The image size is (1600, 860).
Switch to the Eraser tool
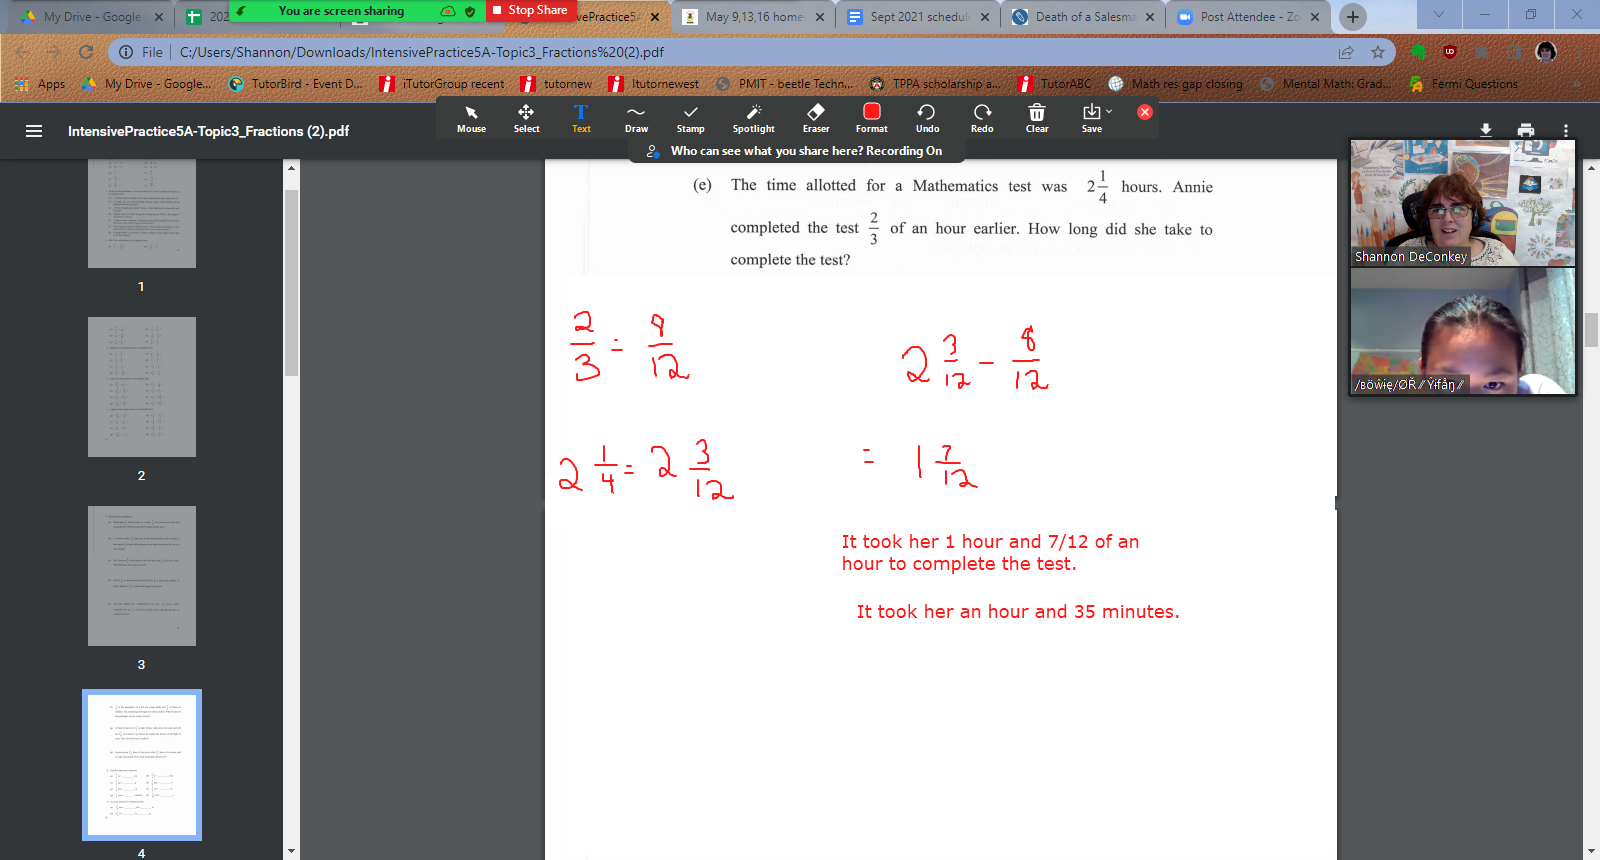pyautogui.click(x=816, y=119)
